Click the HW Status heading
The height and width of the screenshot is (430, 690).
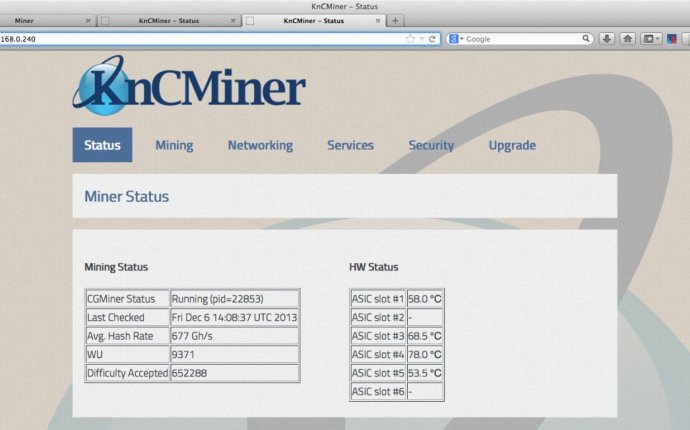pyautogui.click(x=374, y=267)
